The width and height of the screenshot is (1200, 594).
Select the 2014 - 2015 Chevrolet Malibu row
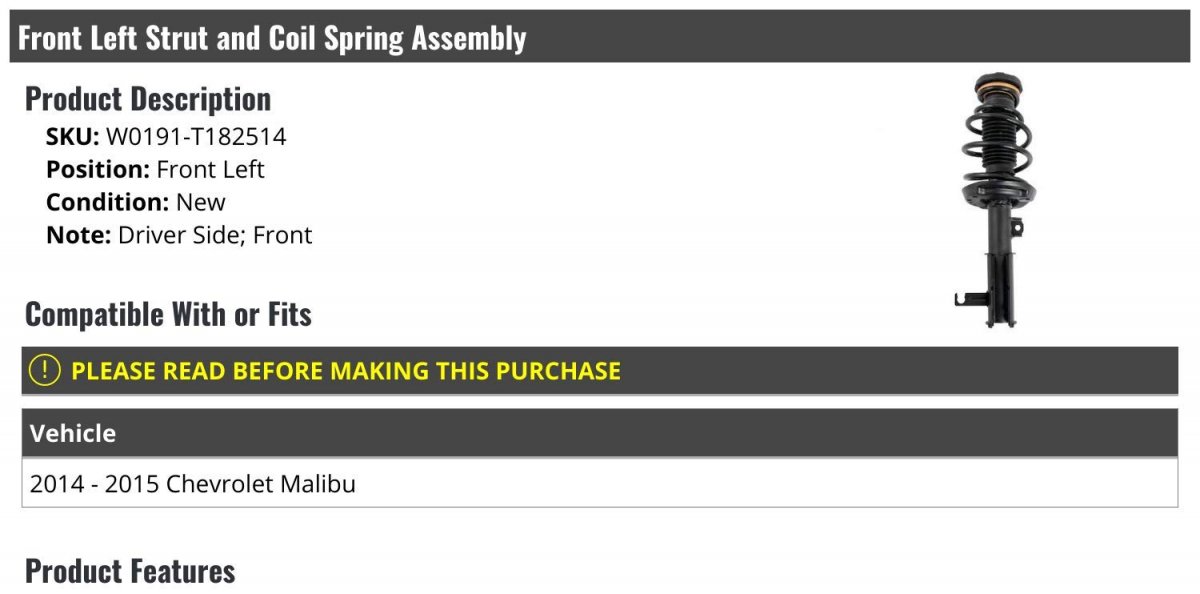pos(193,484)
